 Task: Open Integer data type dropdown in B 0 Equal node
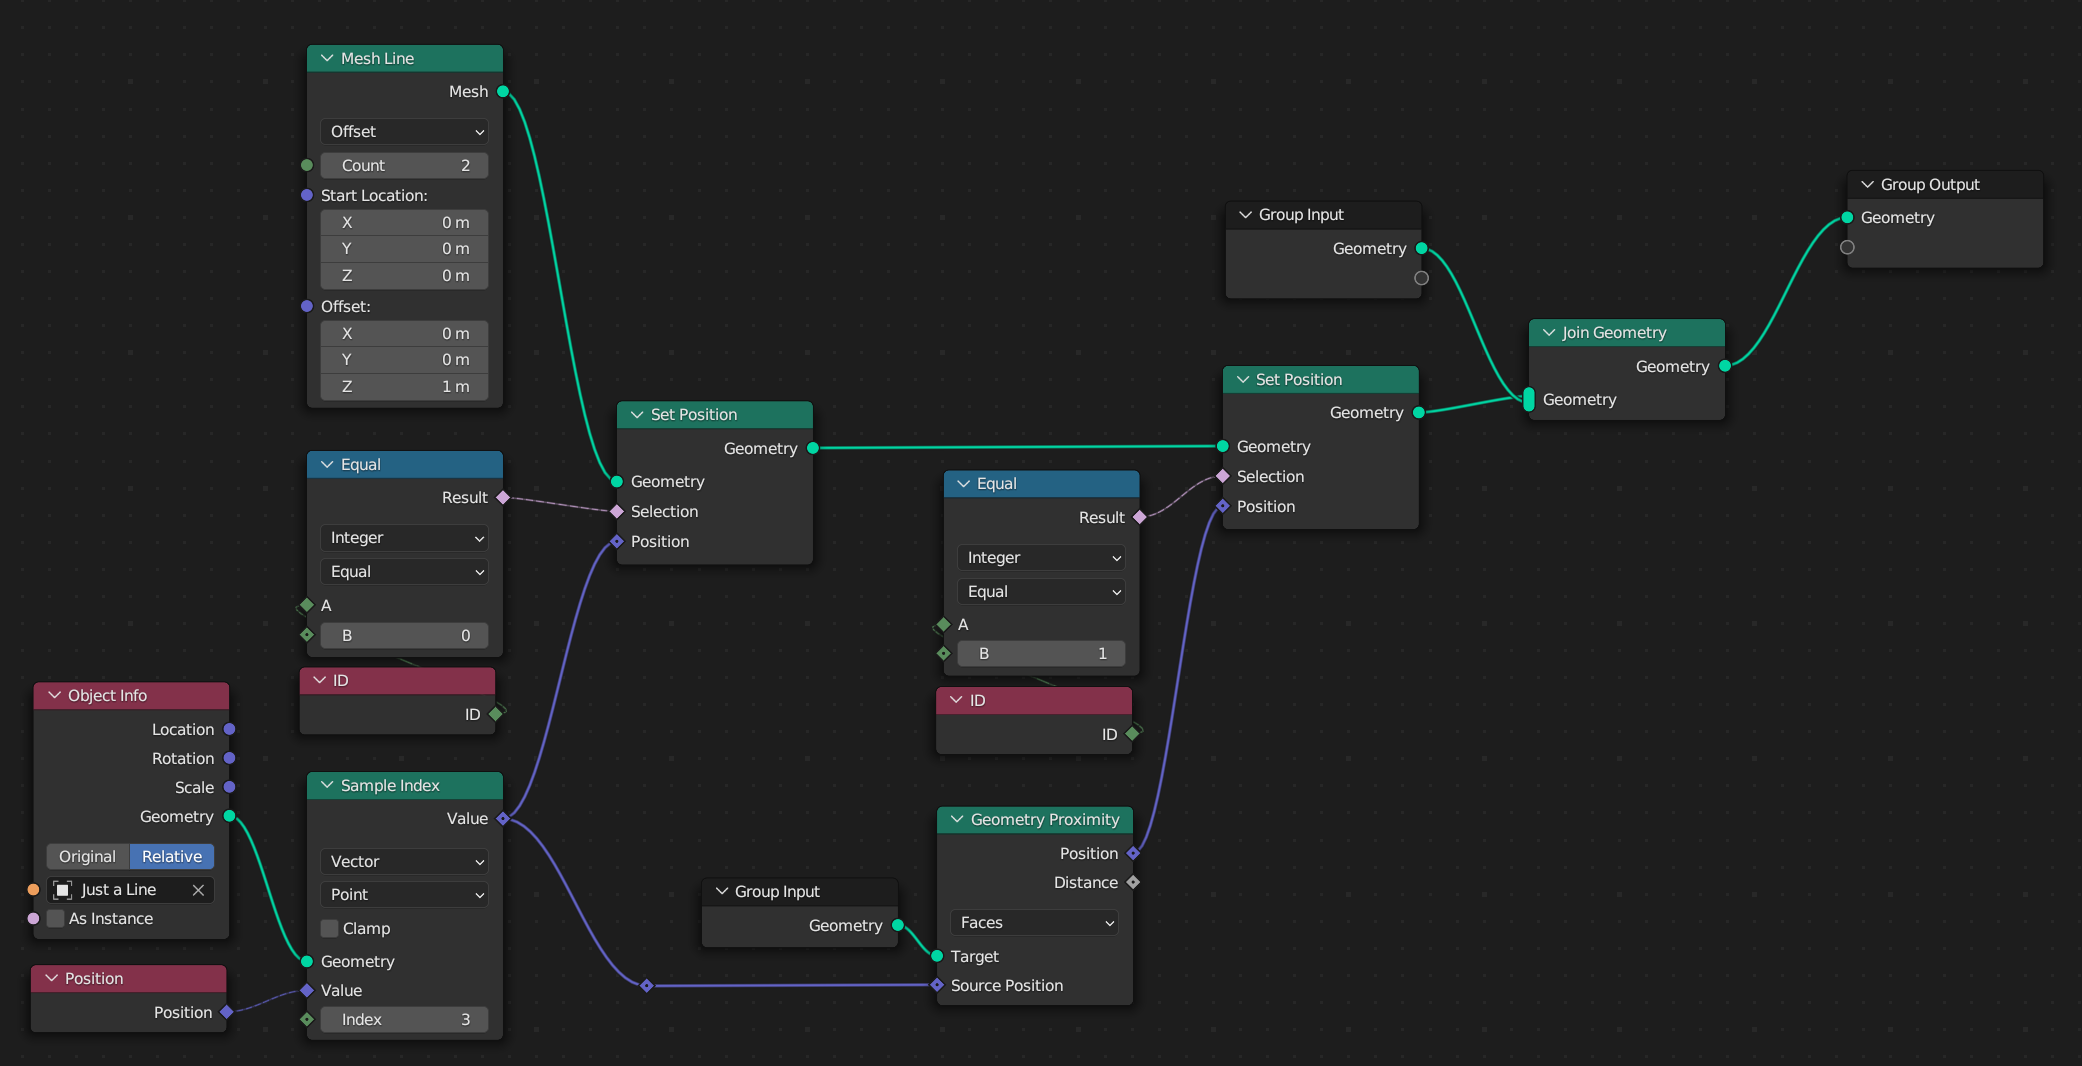point(404,538)
